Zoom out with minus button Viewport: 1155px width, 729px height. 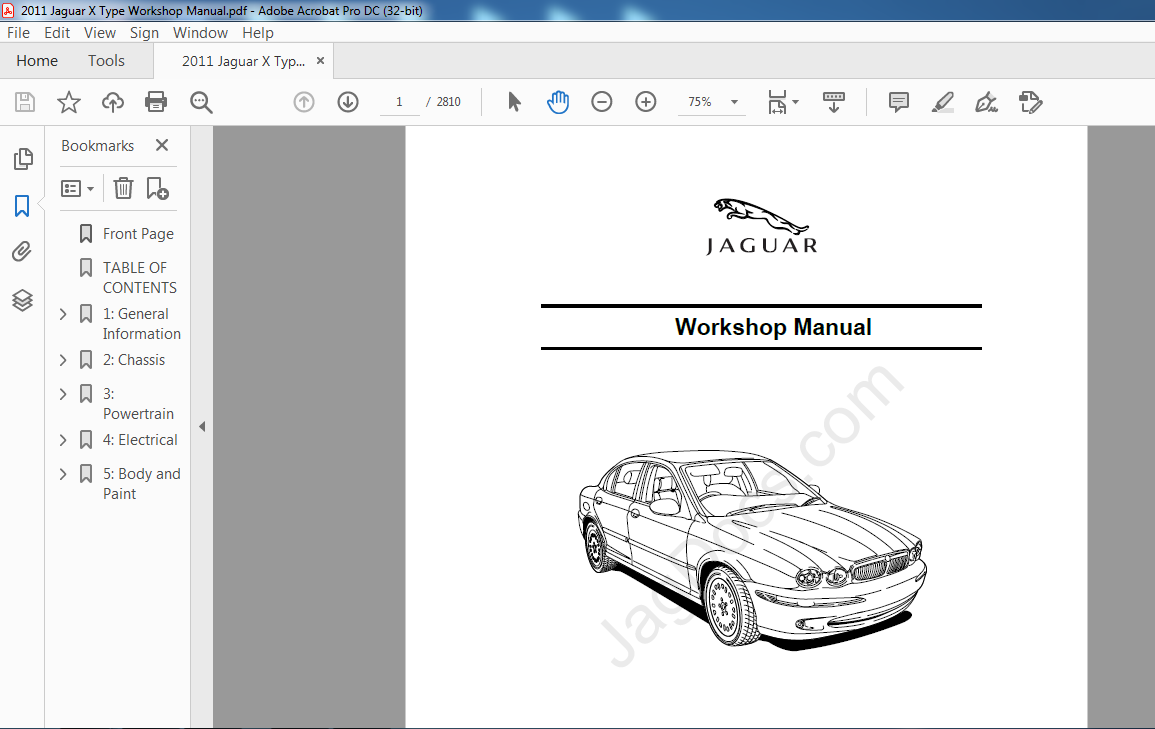click(602, 102)
